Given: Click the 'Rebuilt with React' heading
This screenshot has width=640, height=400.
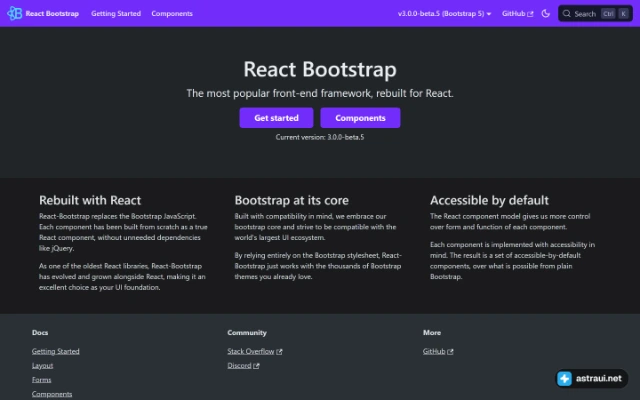Looking at the screenshot, I should pos(90,200).
